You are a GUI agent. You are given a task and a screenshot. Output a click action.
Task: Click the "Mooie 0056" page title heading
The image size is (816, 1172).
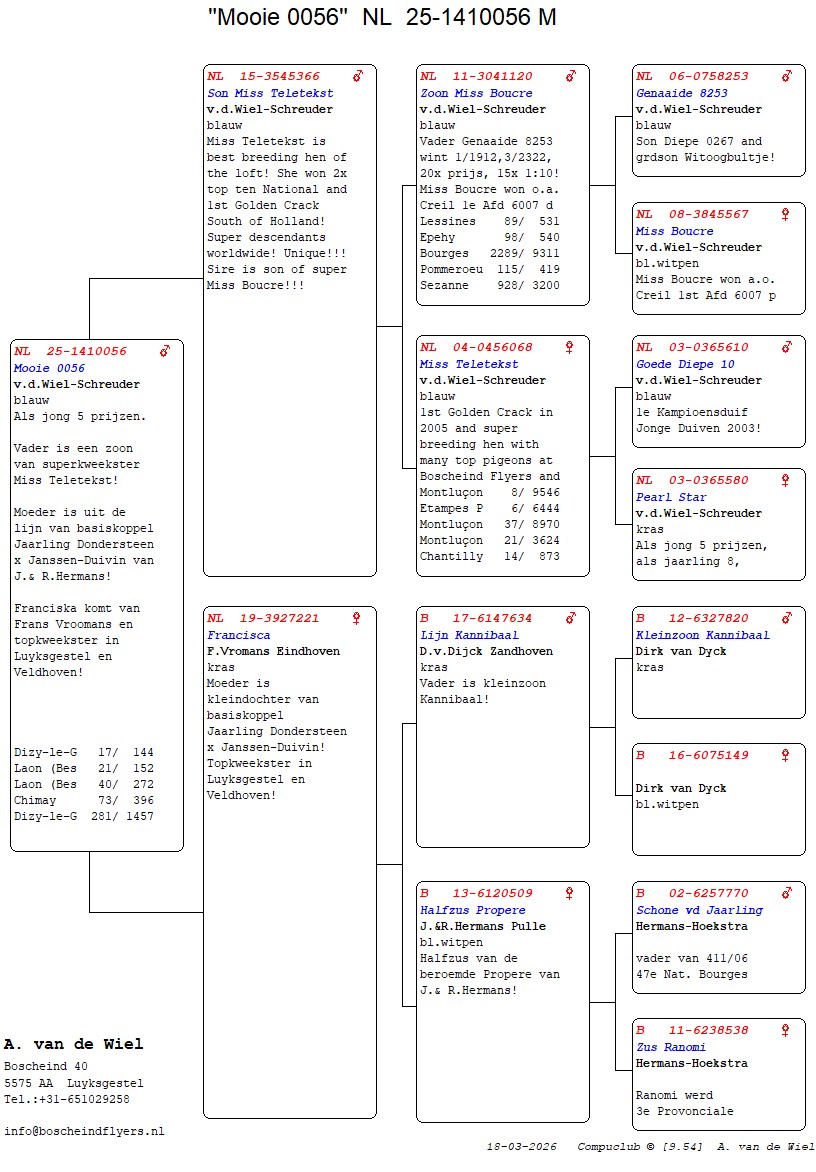[382, 18]
